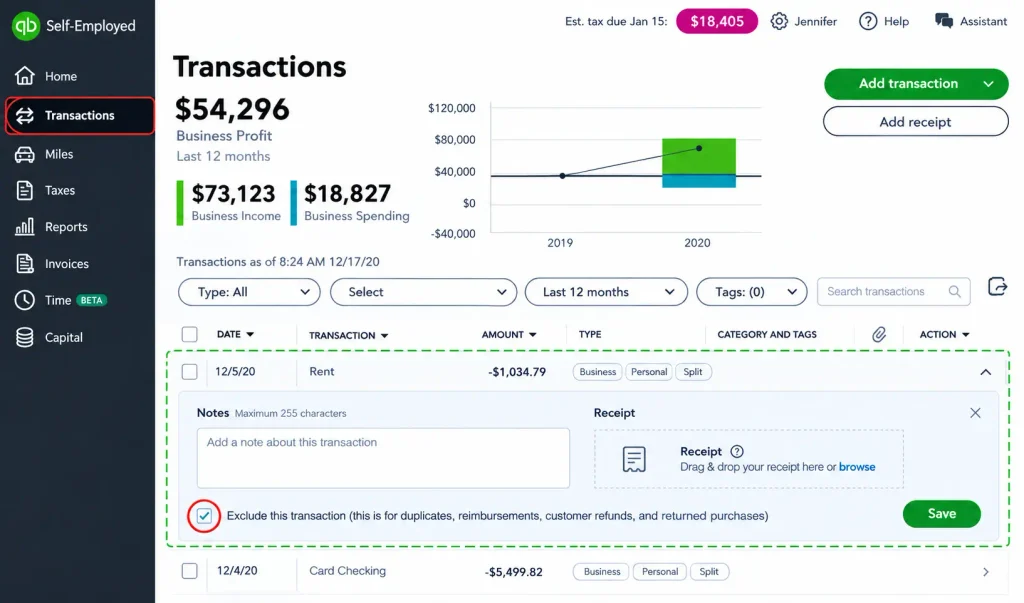Open the Select filter dropdown

[423, 292]
